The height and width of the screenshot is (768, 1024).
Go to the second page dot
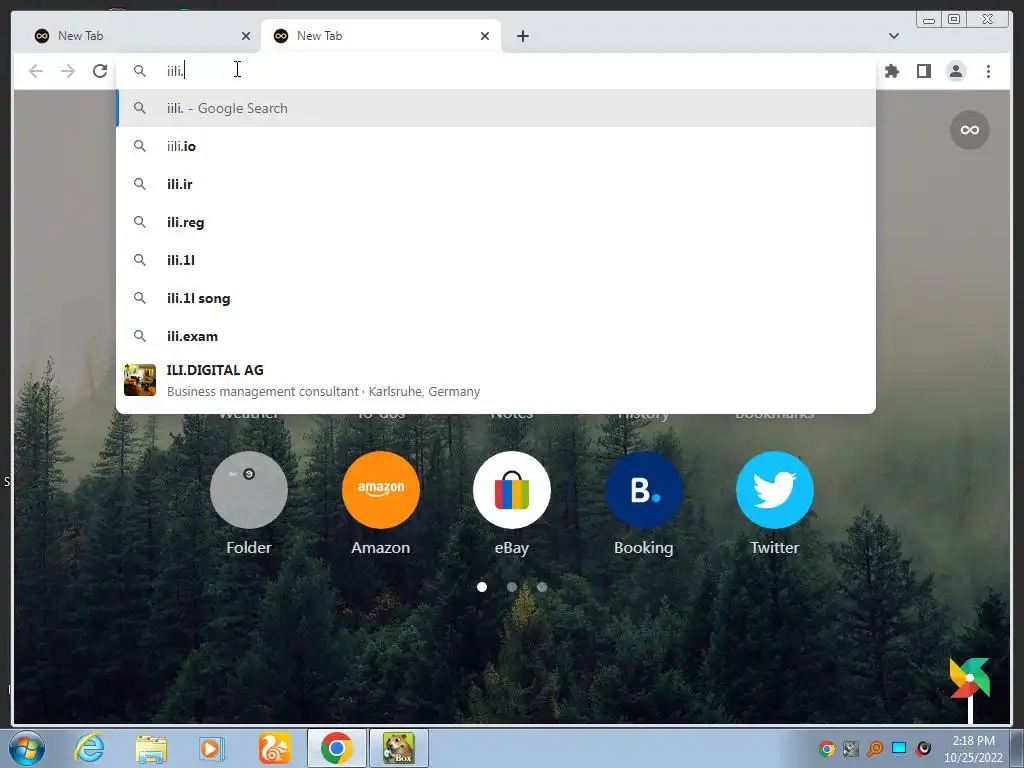tap(512, 587)
